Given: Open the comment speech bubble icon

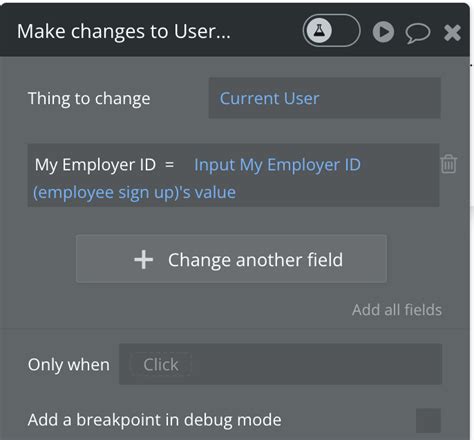Looking at the screenshot, I should [418, 33].
